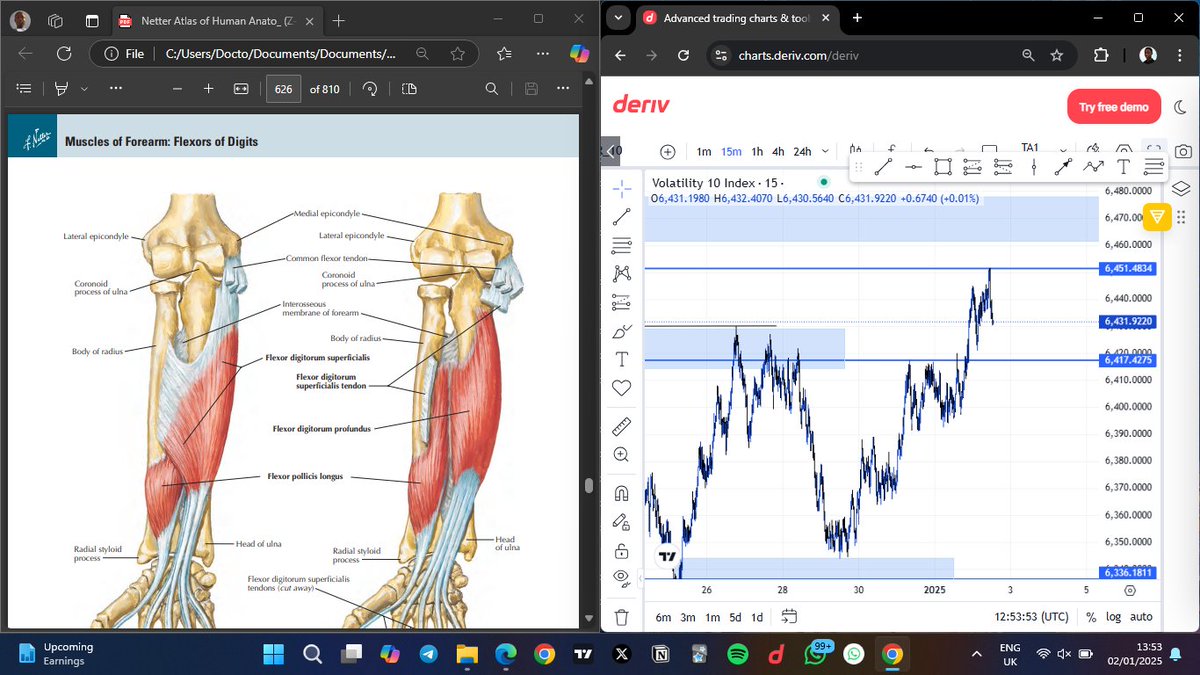The height and width of the screenshot is (675, 1200).
Task: Open Edge favorites list icon
Action: [x=504, y=54]
